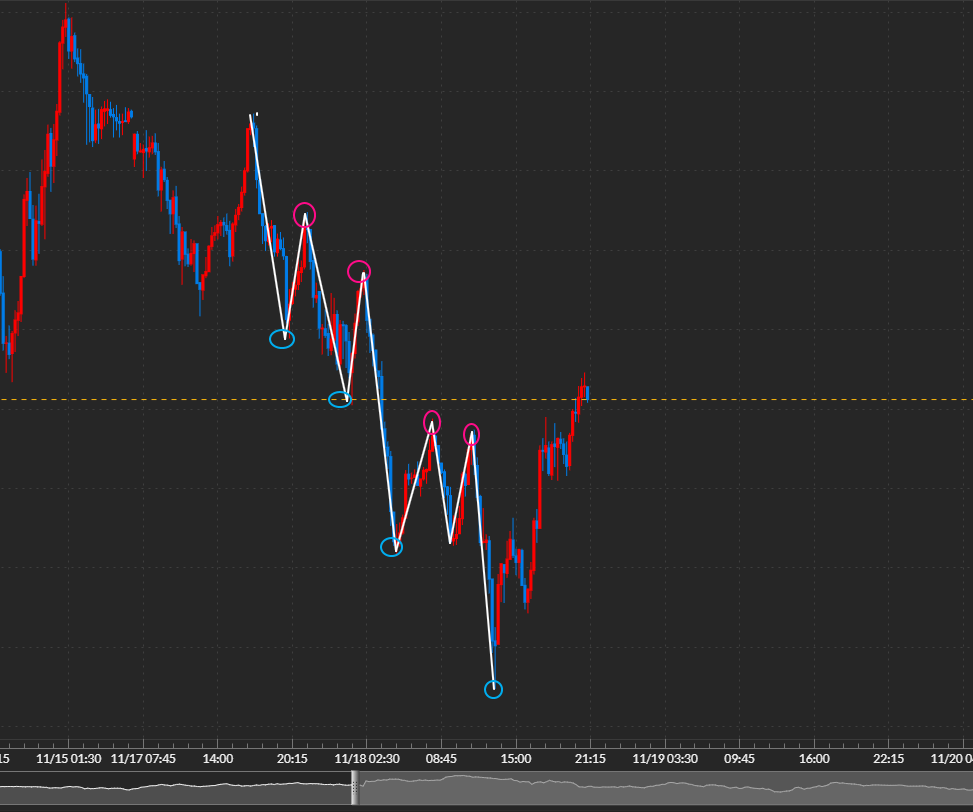Select the lowest blue circle on the chart
Viewport: 973px width, 812px height.
point(493,689)
